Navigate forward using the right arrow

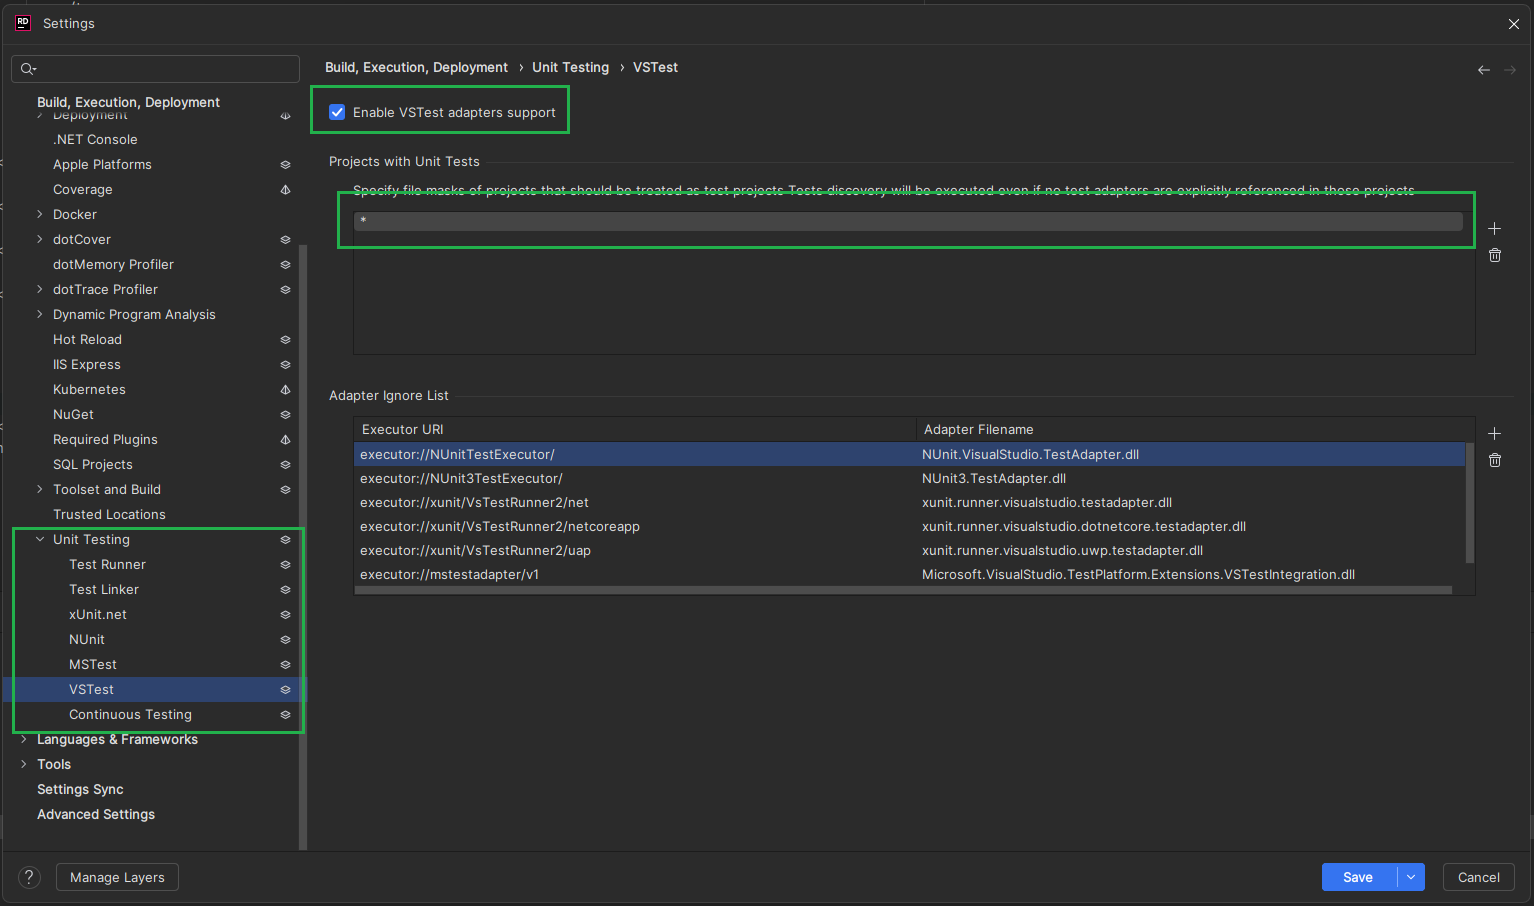pyautogui.click(x=1510, y=69)
